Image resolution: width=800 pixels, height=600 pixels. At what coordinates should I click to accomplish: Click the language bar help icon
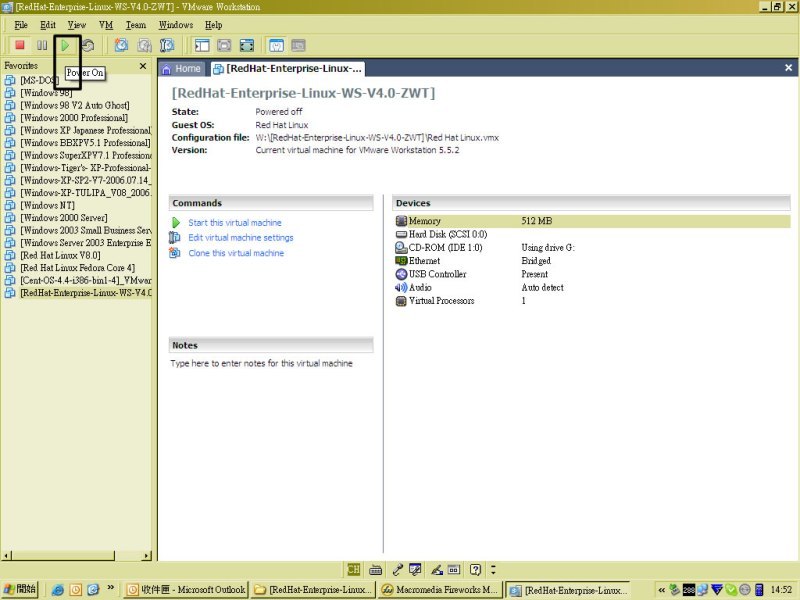click(476, 569)
